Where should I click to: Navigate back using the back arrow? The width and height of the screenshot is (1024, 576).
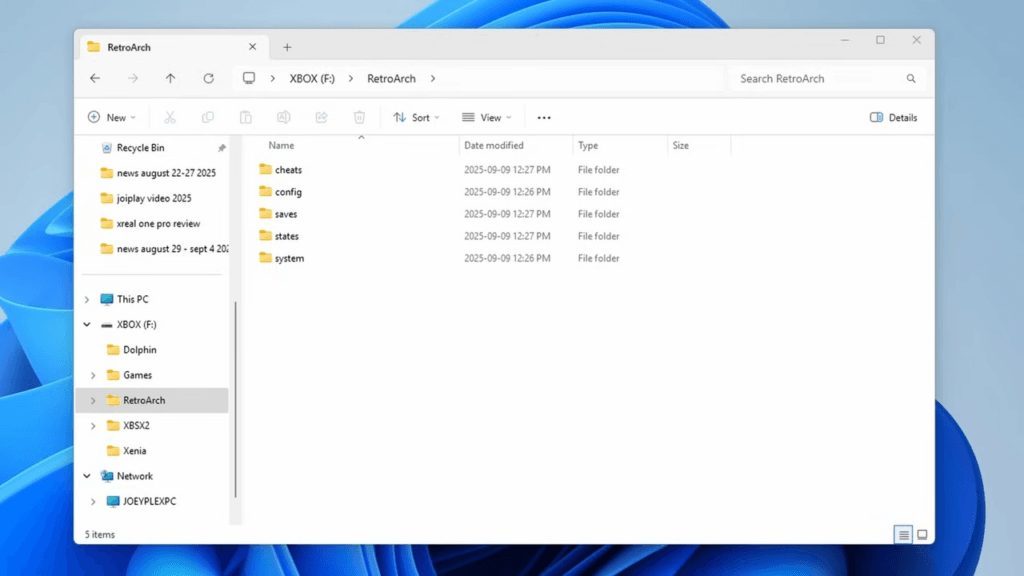(94, 78)
